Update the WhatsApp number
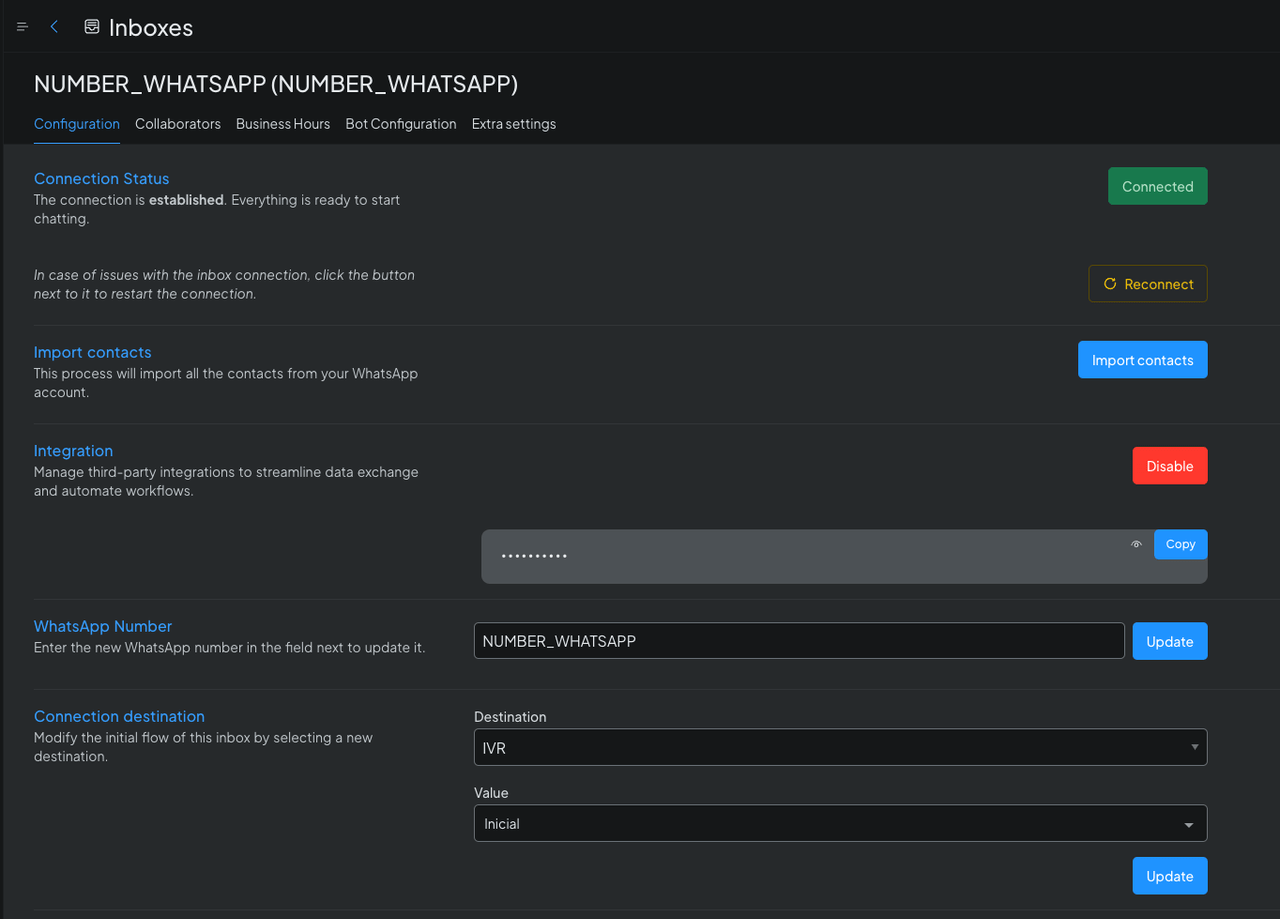Screen dimensions: 1280x919 [1169, 642]
